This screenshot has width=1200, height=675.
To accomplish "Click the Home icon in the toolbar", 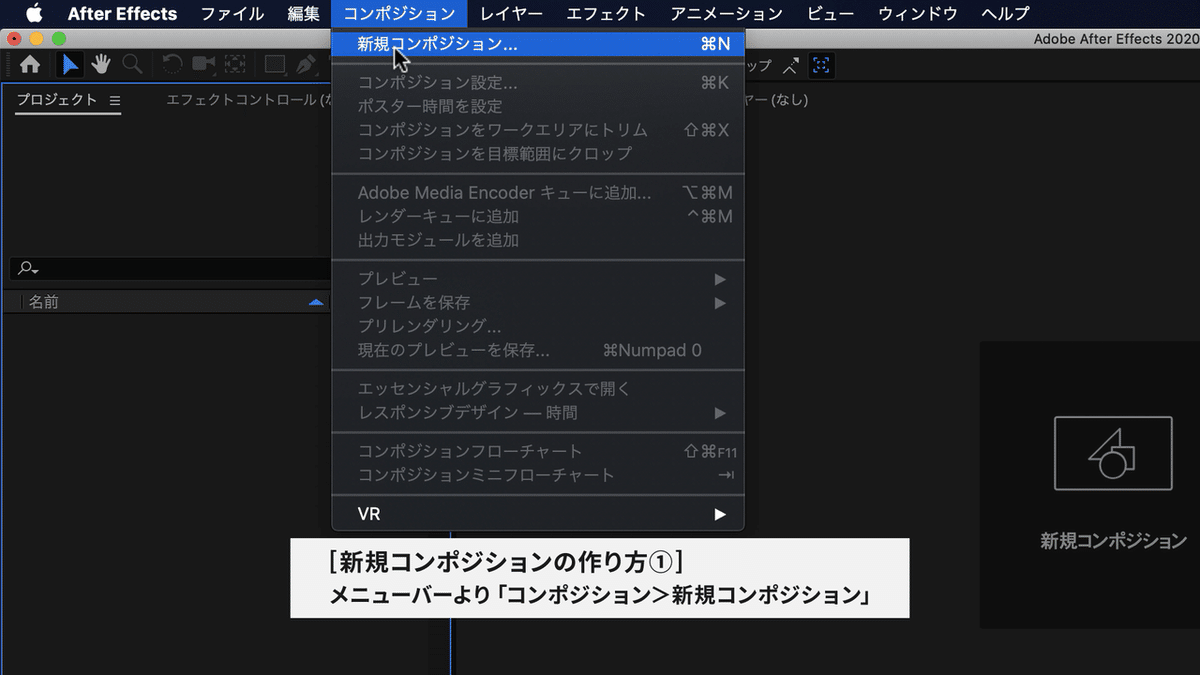I will [x=30, y=65].
